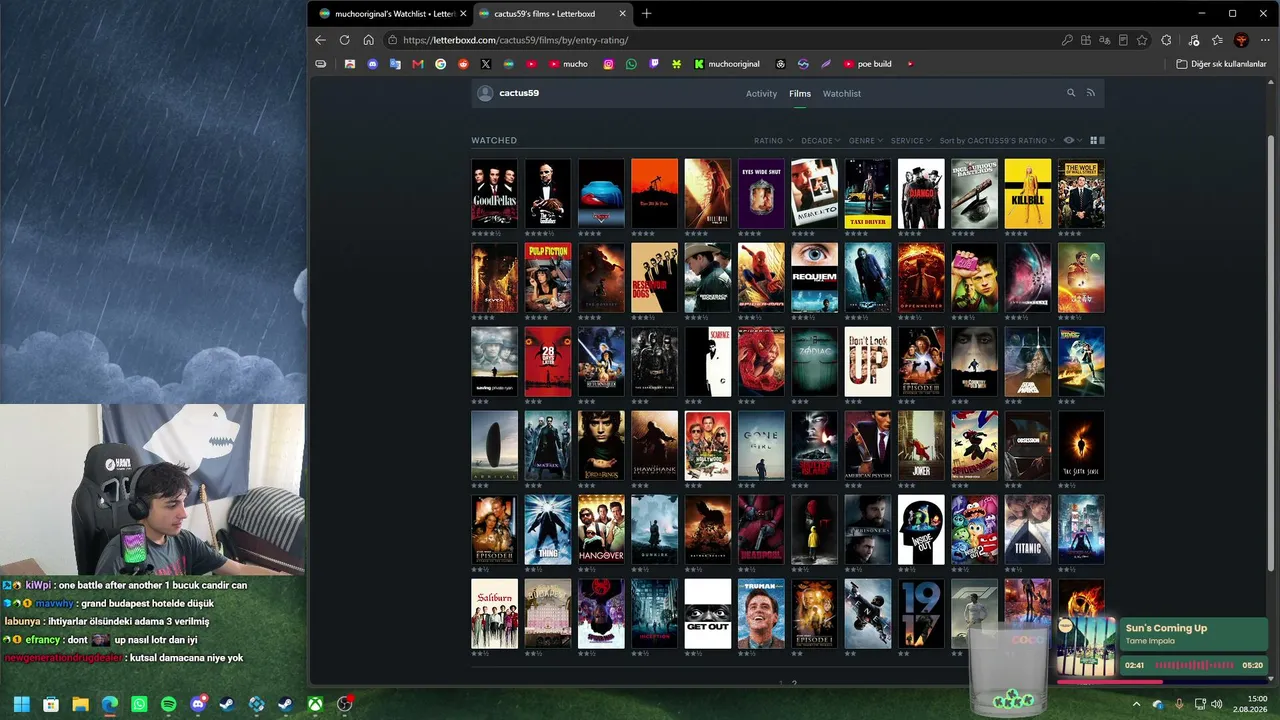Screen dimensions: 1280x720
Task: Open Diğer sık kullanılanlar bookmarks folder
Action: [x=1221, y=64]
